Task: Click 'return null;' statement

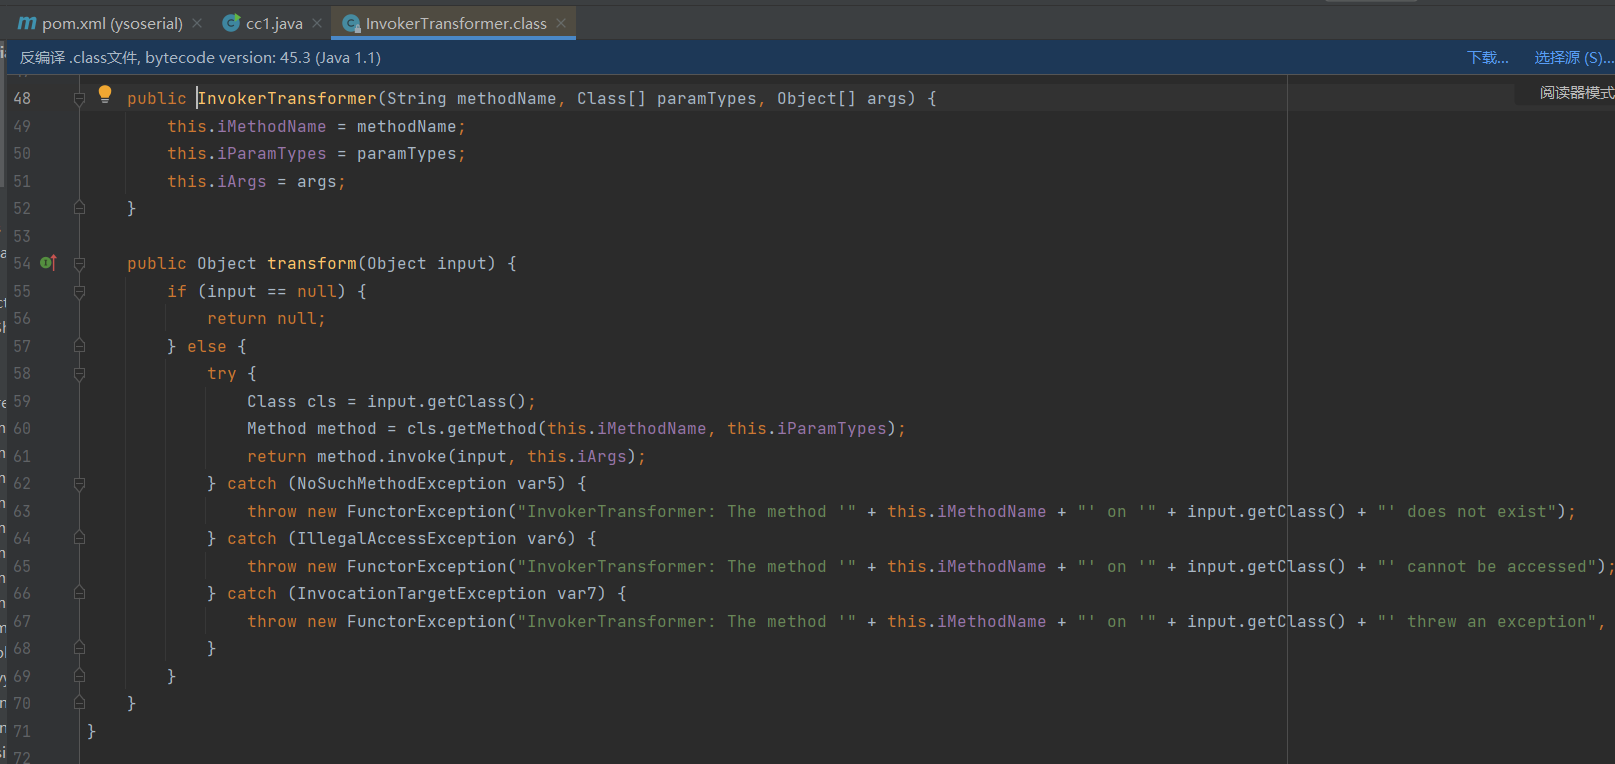Action: click(x=267, y=318)
